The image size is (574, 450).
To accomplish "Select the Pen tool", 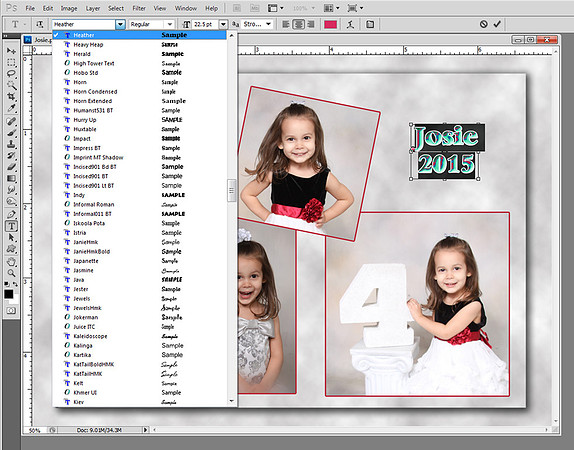I will pyautogui.click(x=11, y=214).
